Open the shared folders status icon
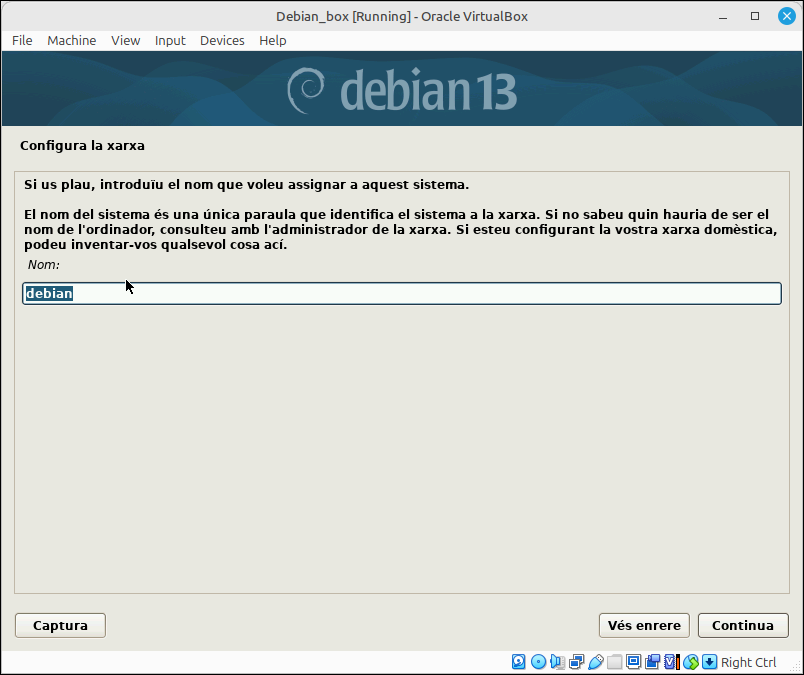 click(x=614, y=662)
